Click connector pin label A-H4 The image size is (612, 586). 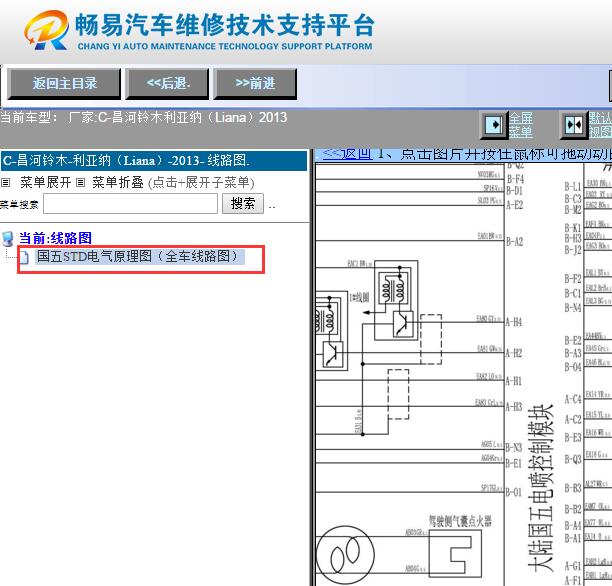coord(514,322)
